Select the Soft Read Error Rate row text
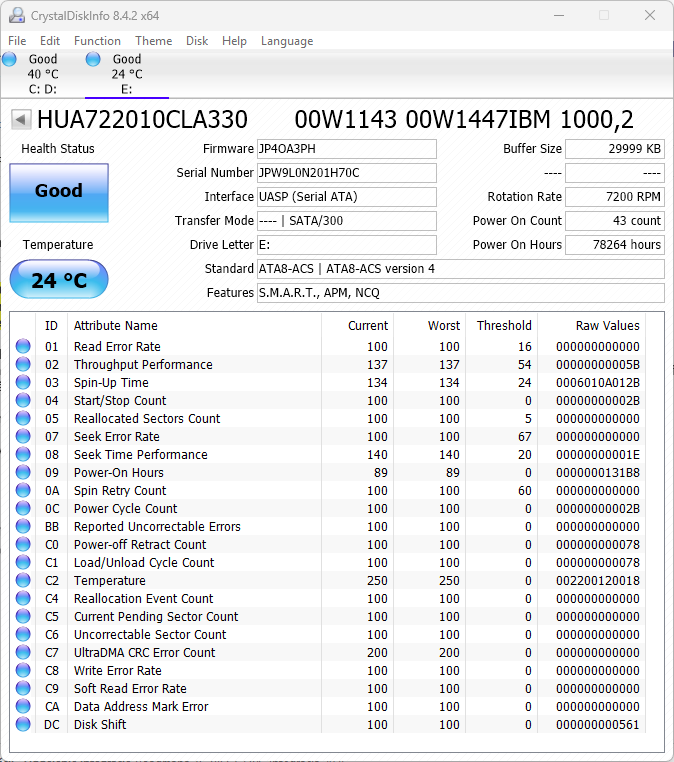The height and width of the screenshot is (762, 674). tap(130, 688)
